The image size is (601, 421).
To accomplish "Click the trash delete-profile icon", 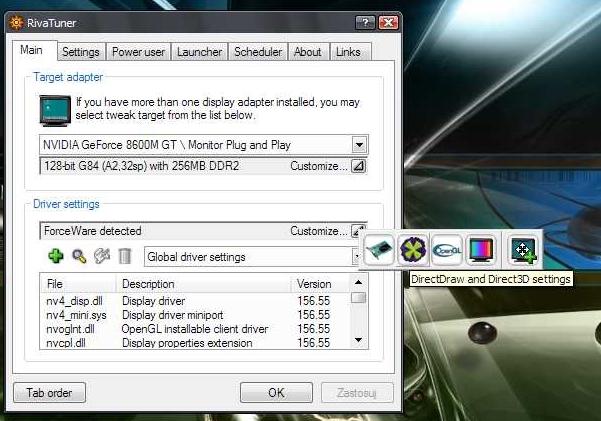I will point(125,256).
